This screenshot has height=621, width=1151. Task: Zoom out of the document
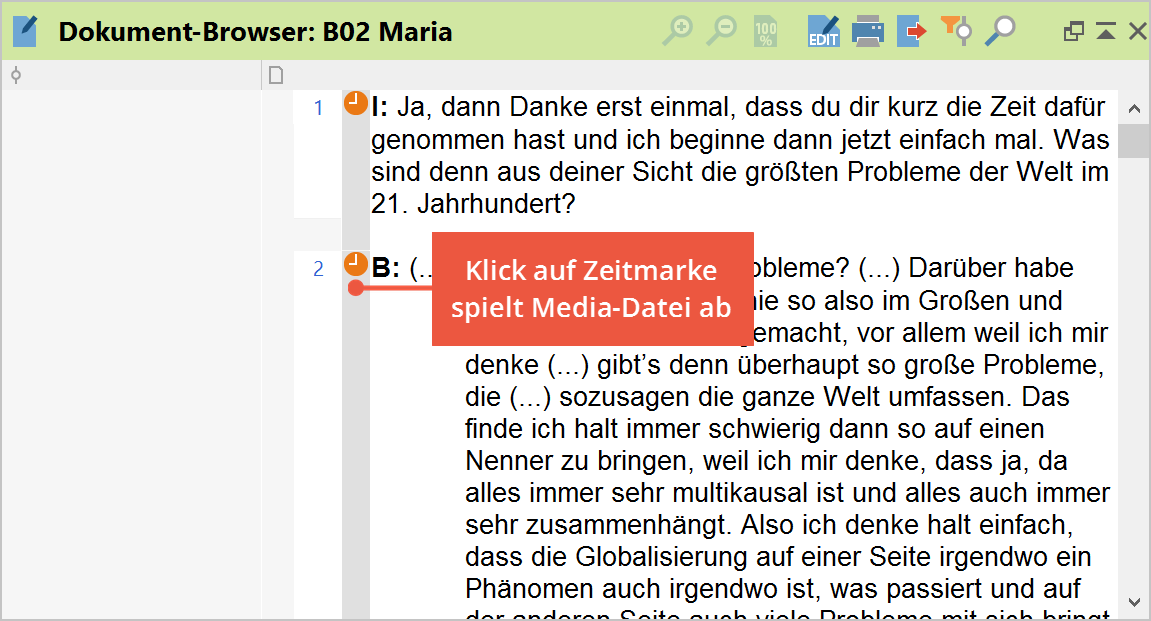[721, 31]
